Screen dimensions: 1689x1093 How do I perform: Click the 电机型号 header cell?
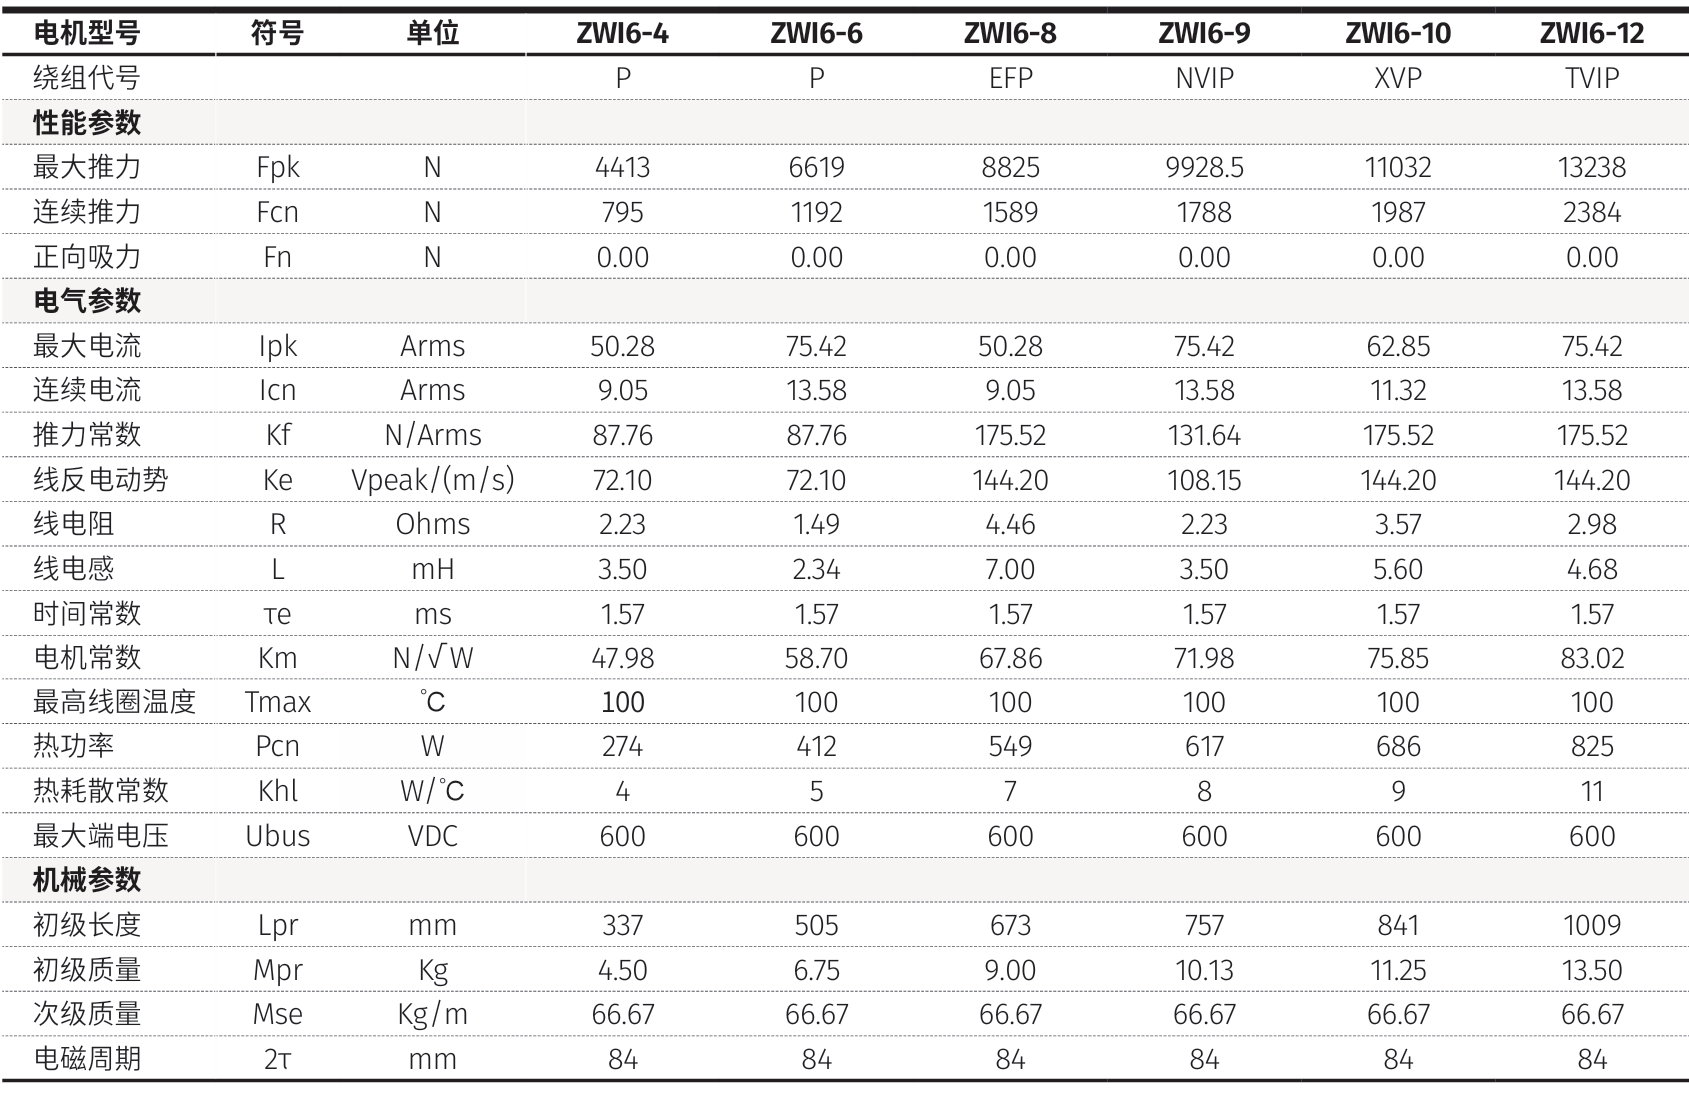[87, 33]
